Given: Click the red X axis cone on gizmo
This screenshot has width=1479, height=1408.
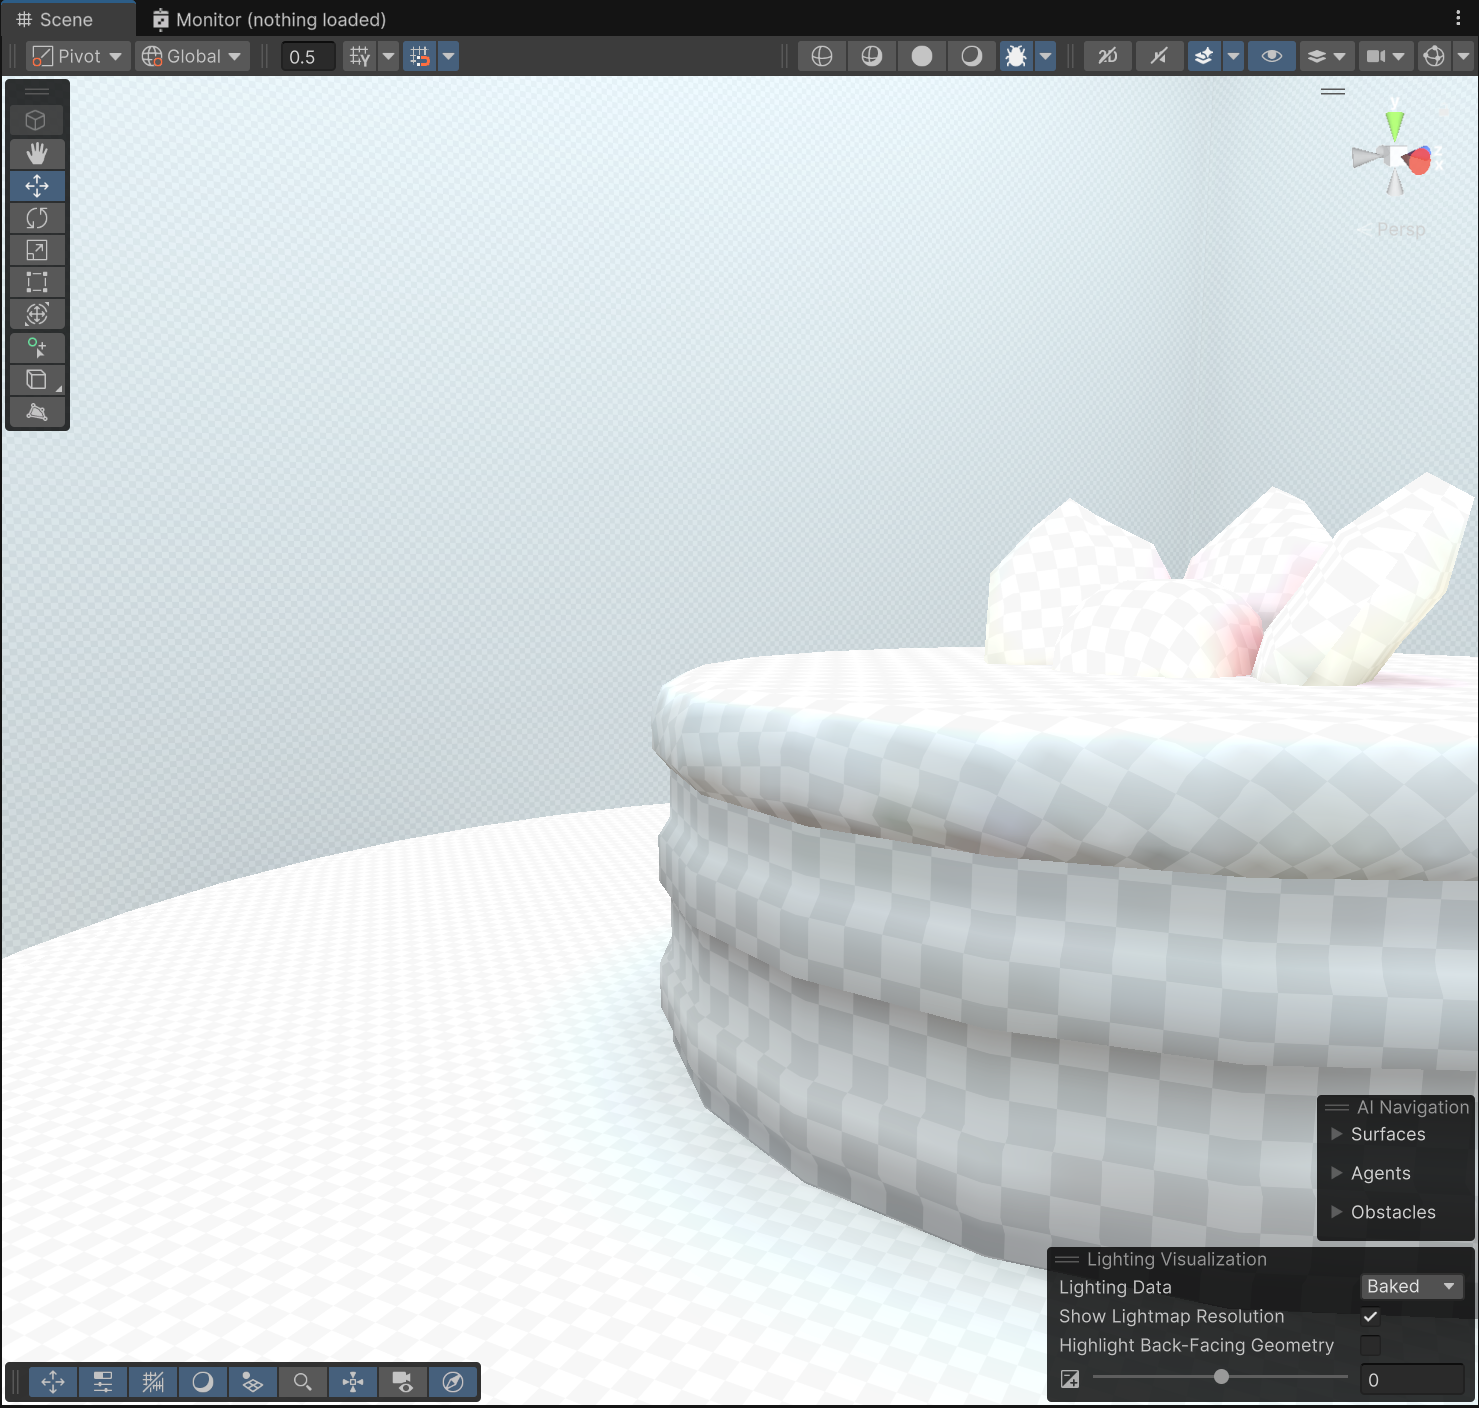Looking at the screenshot, I should (x=1420, y=160).
